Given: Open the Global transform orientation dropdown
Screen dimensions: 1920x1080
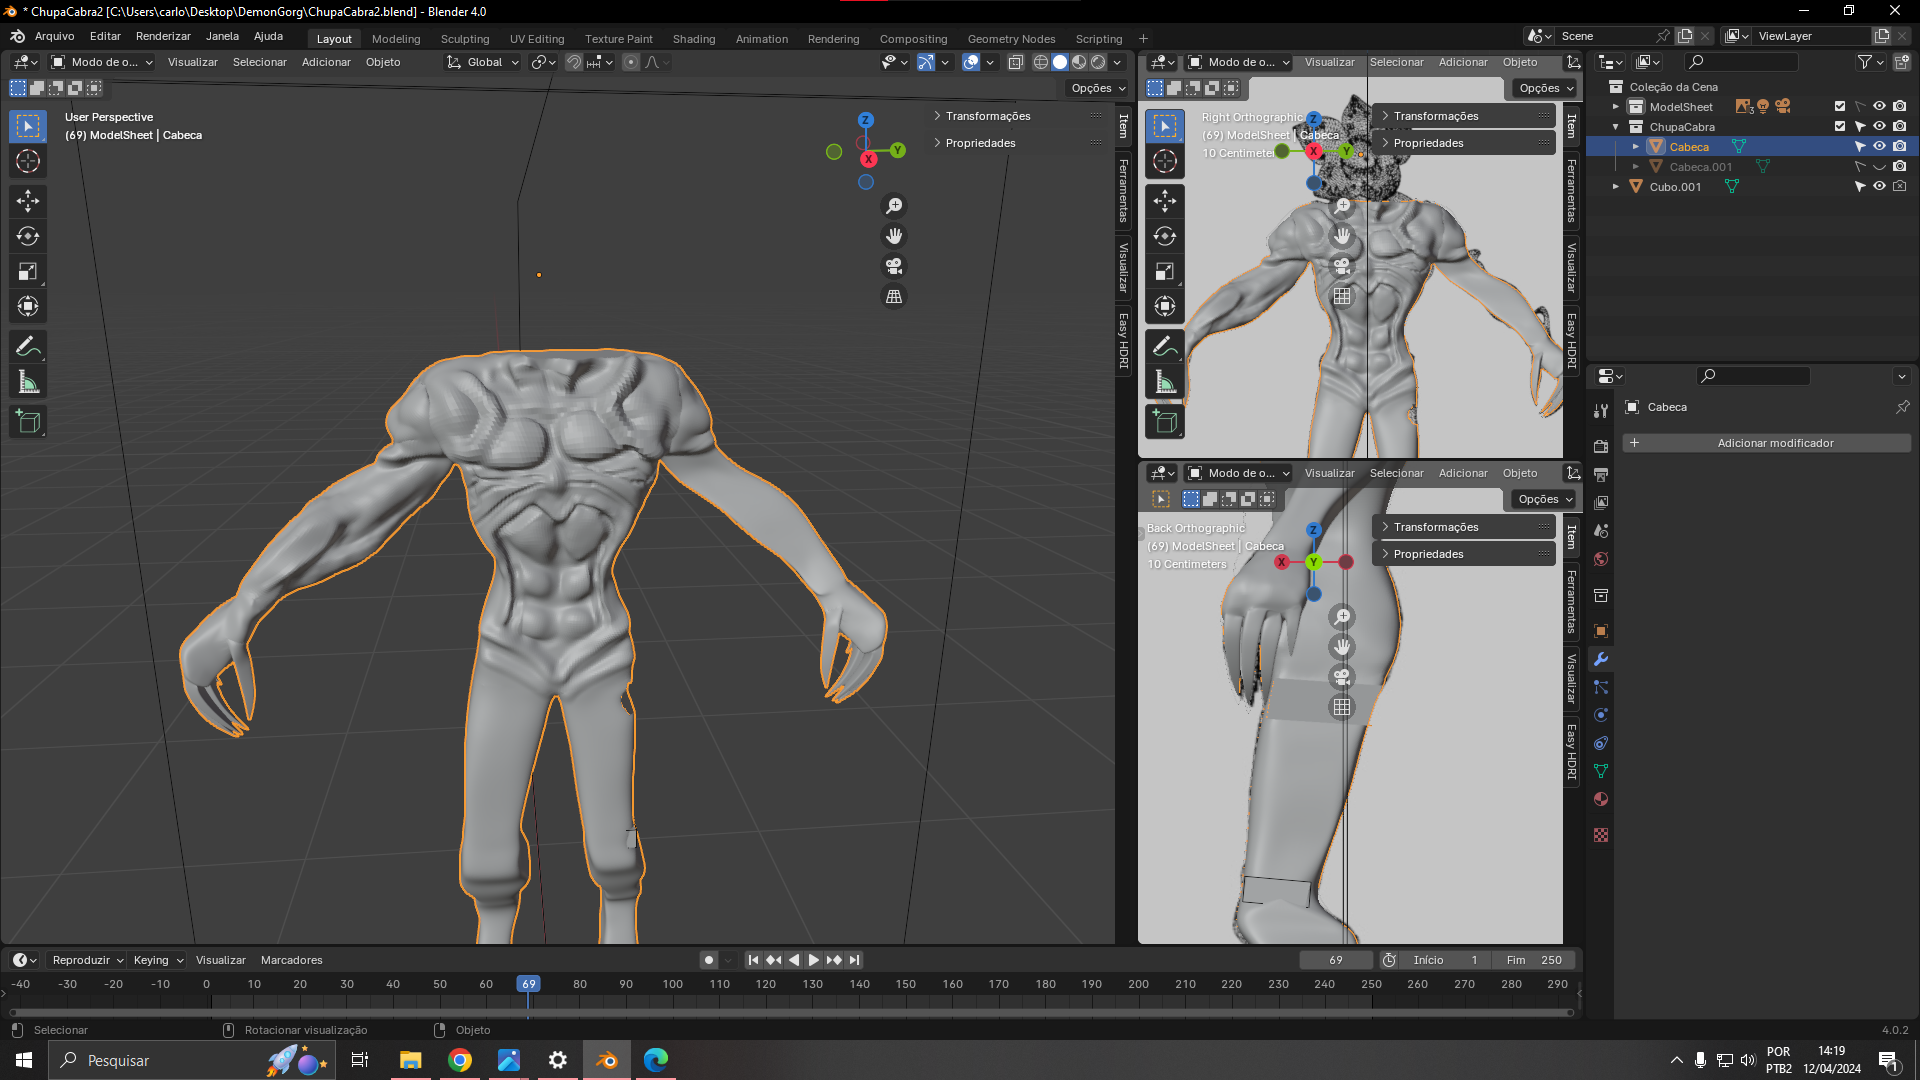Looking at the screenshot, I should pyautogui.click(x=484, y=62).
